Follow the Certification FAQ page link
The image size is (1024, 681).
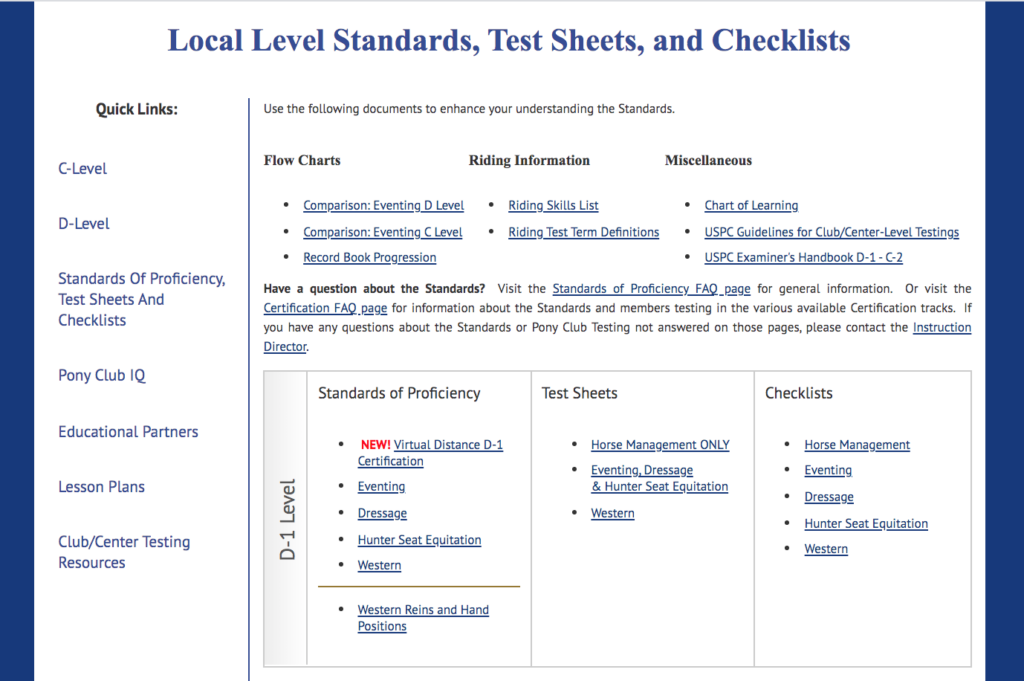click(325, 308)
